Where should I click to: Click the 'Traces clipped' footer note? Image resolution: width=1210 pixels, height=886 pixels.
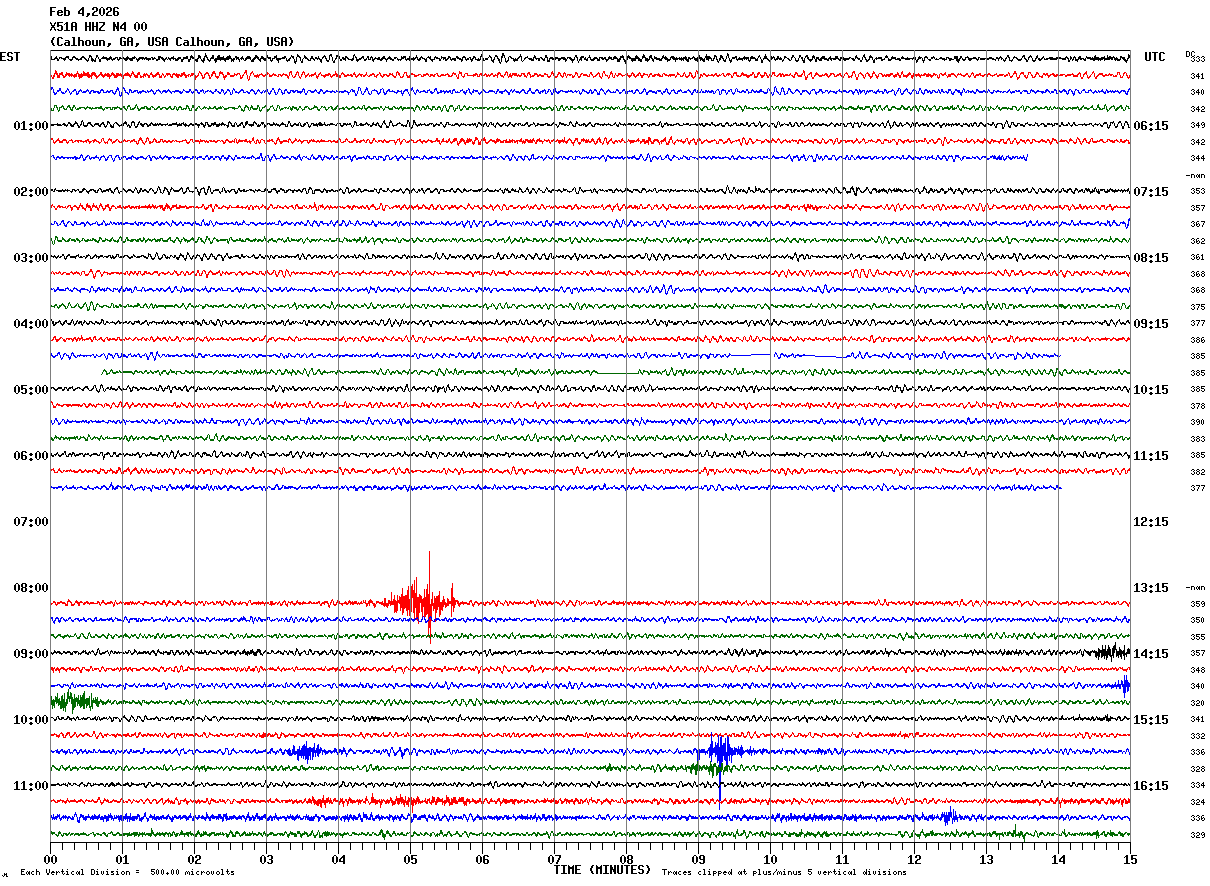pos(784,873)
